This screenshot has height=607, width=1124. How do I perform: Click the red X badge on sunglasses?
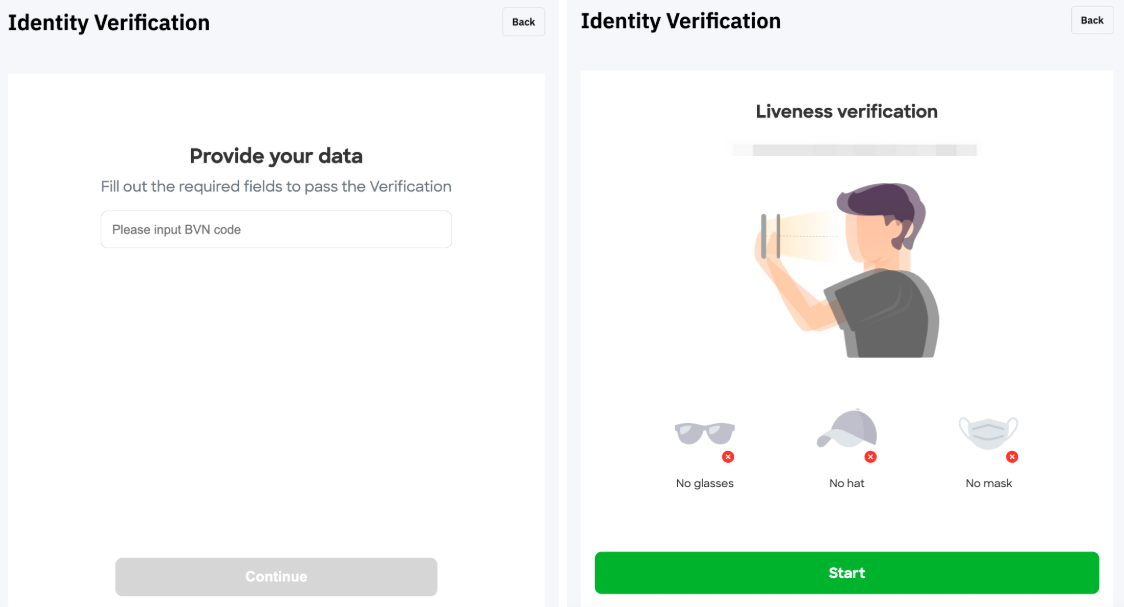coord(728,457)
